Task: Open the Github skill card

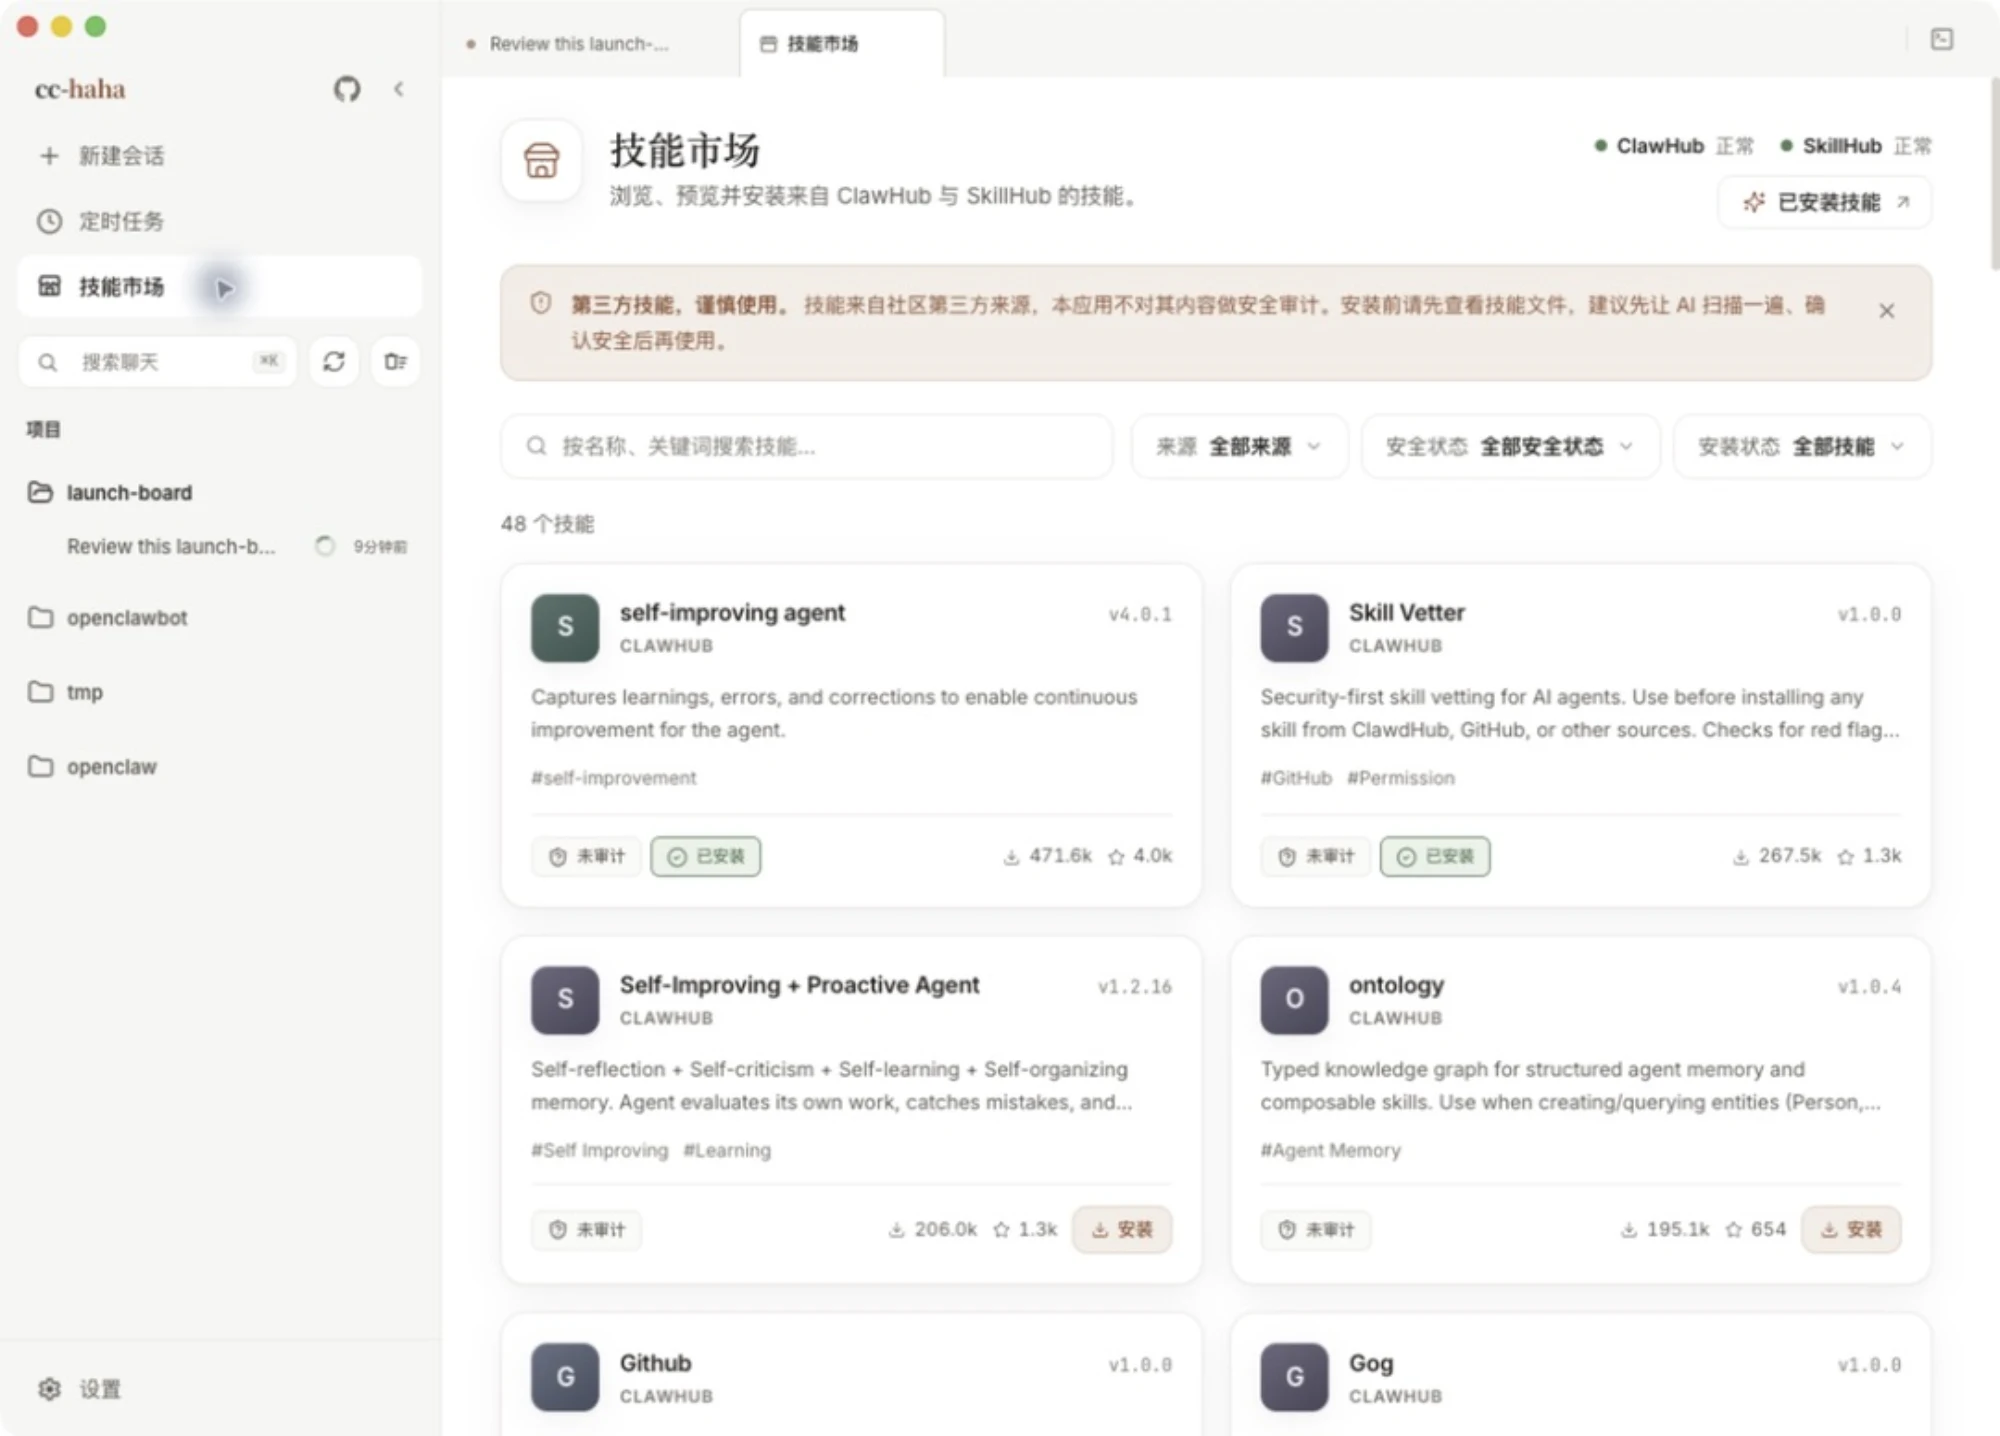Action: [851, 1375]
